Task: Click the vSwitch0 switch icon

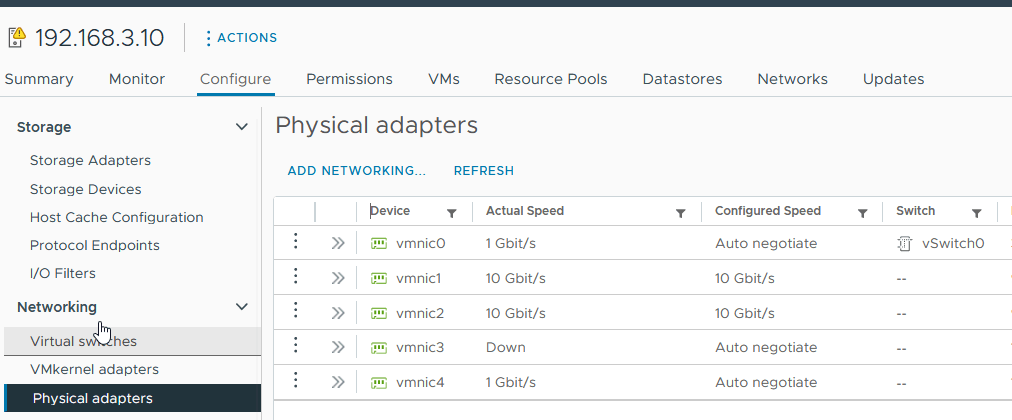Action: pyautogui.click(x=905, y=243)
